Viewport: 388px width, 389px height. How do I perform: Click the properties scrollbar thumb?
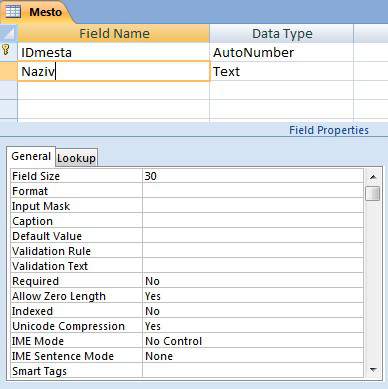pyautogui.click(x=373, y=193)
